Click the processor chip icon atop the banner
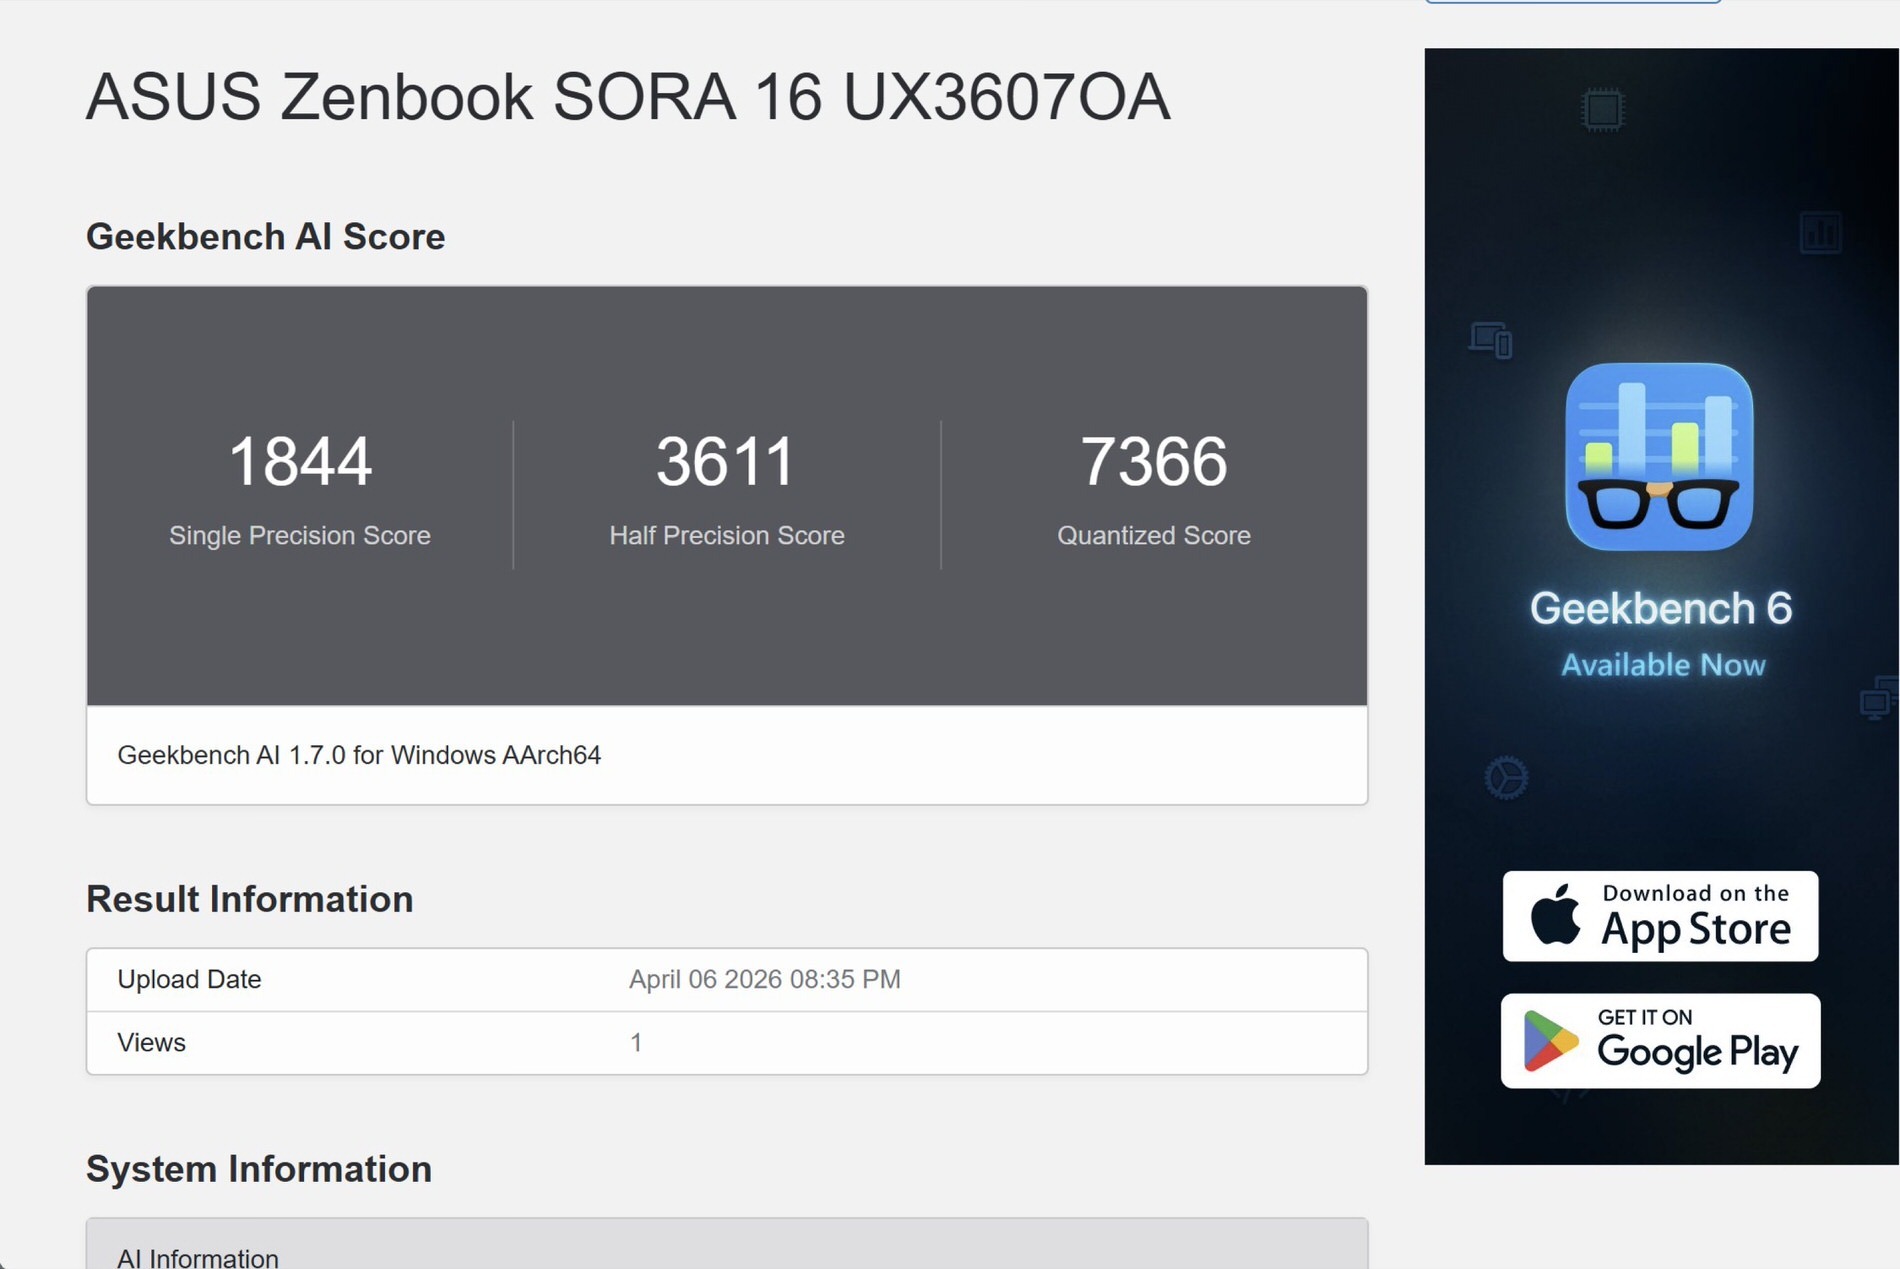1900x1269 pixels. click(1601, 110)
